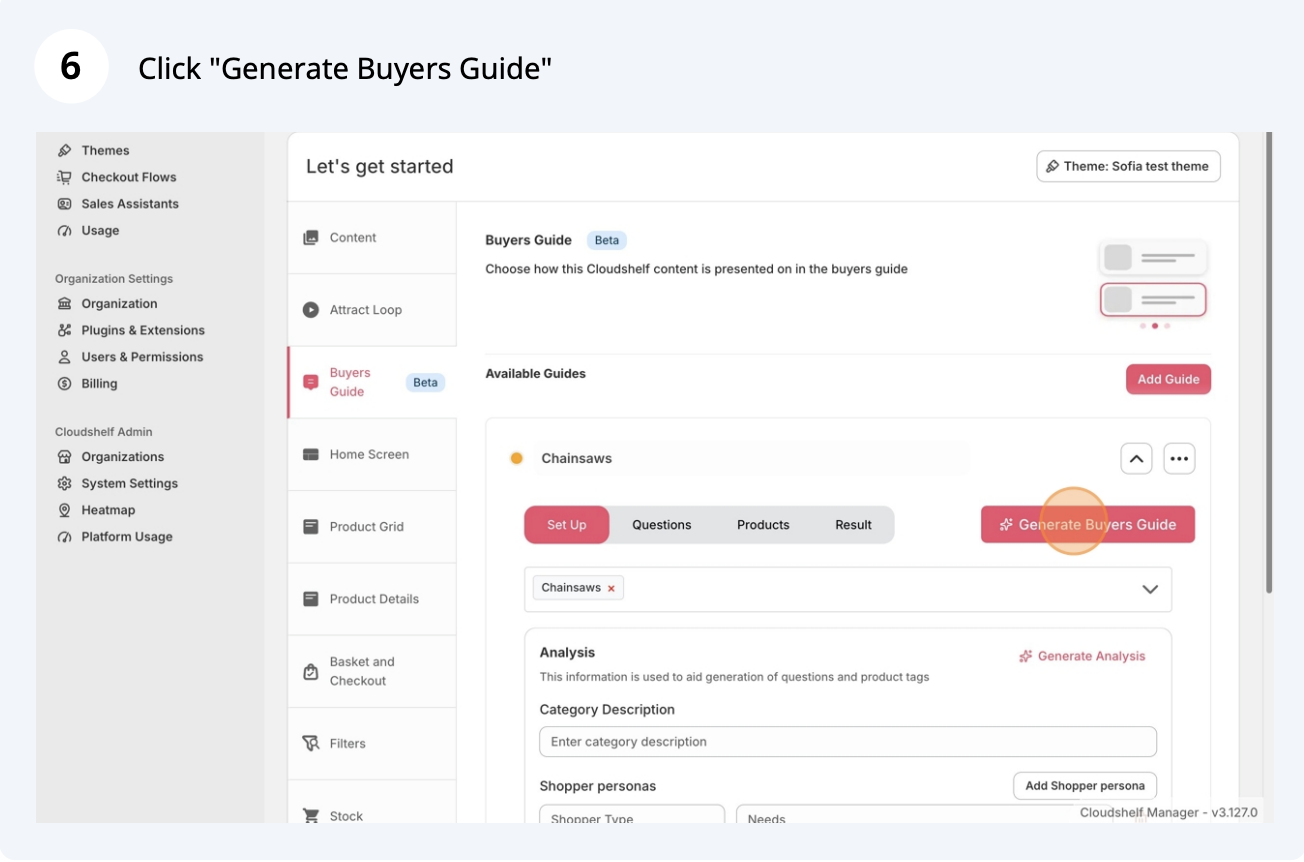Screen dimensions: 1304x862
Task: Open the Theme: Sofia test theme selector
Action: click(x=1128, y=166)
